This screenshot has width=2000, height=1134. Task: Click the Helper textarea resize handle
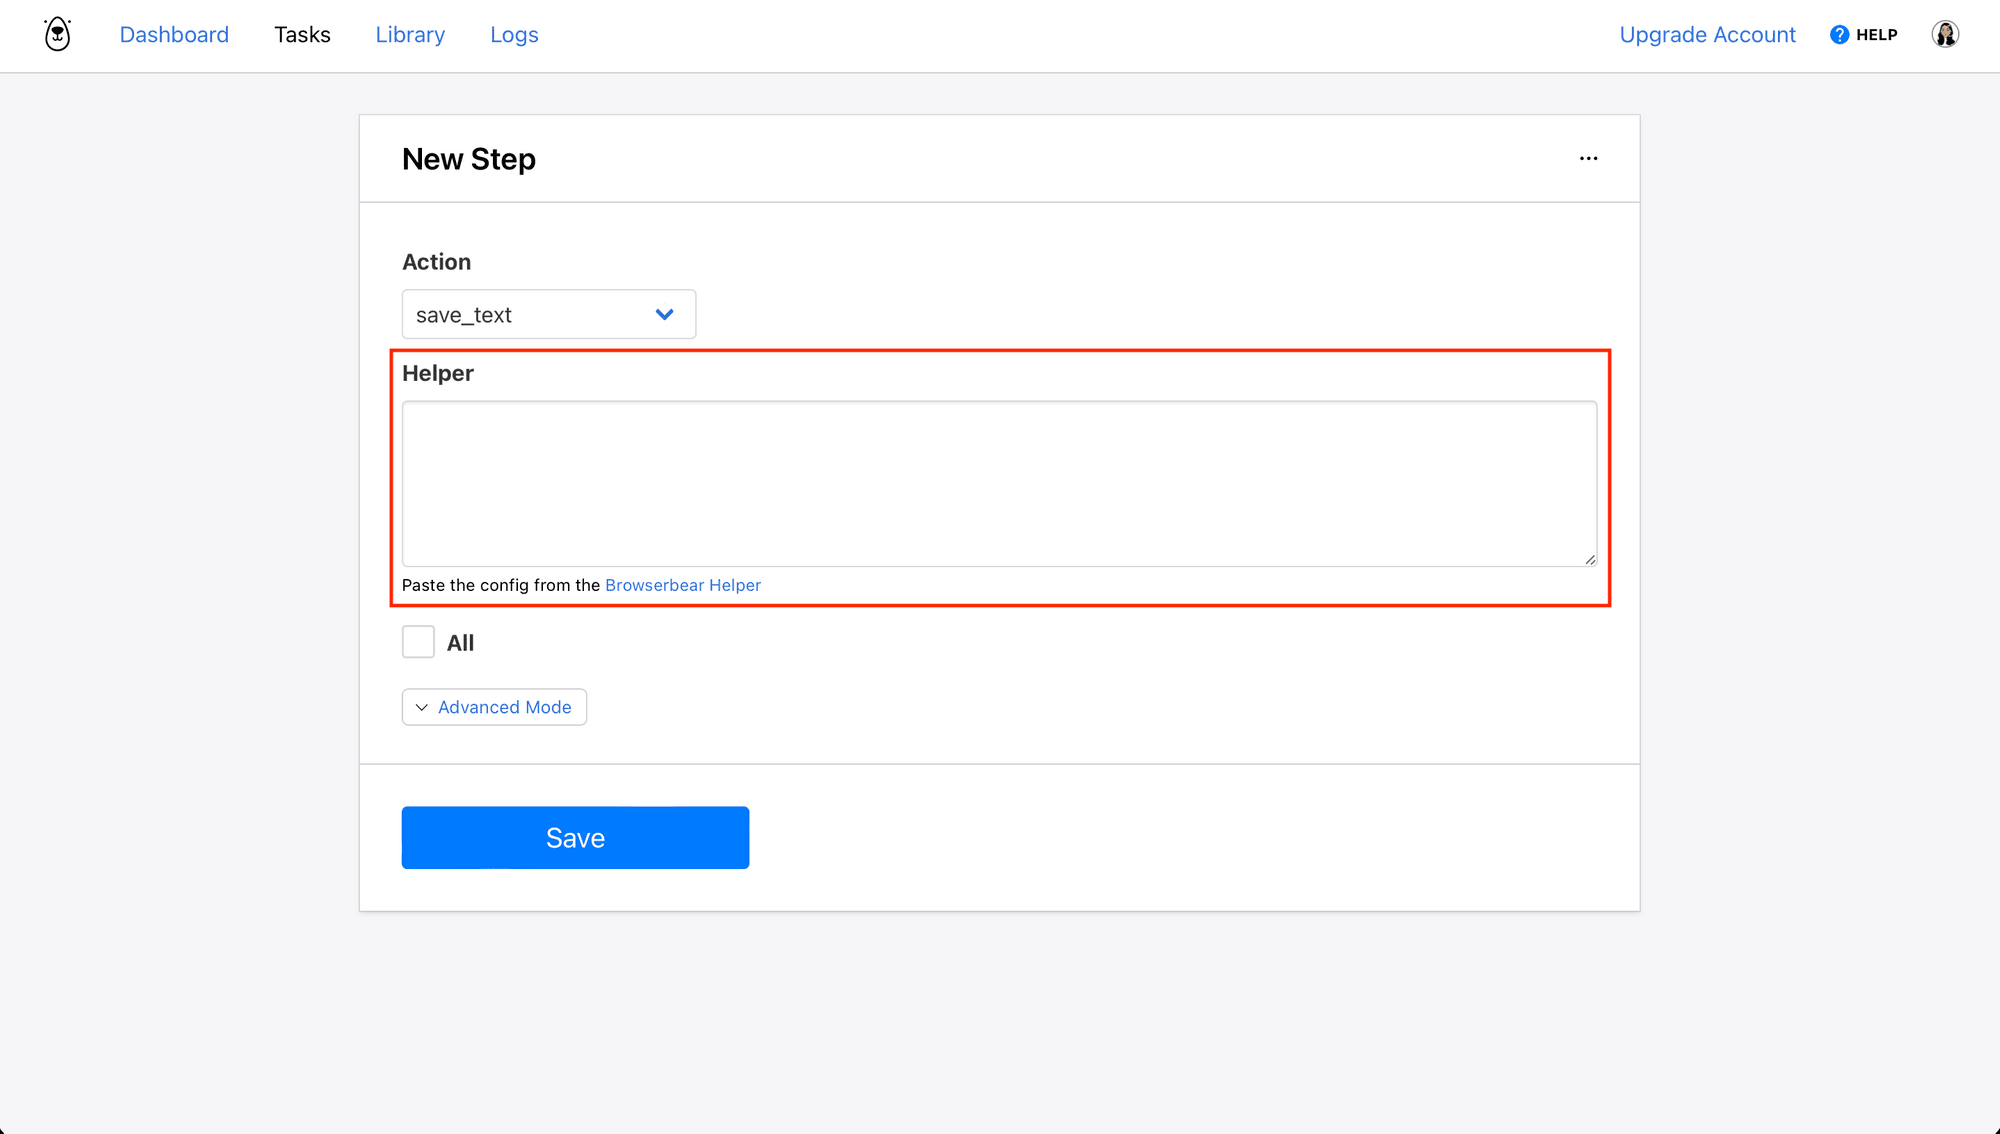(1590, 560)
